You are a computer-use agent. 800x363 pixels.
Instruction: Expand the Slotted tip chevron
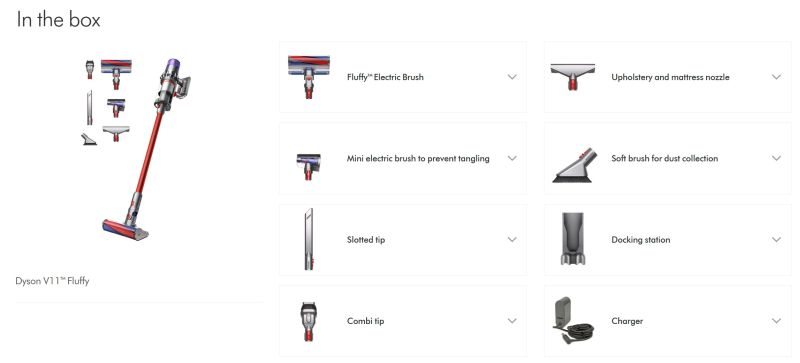coord(512,239)
